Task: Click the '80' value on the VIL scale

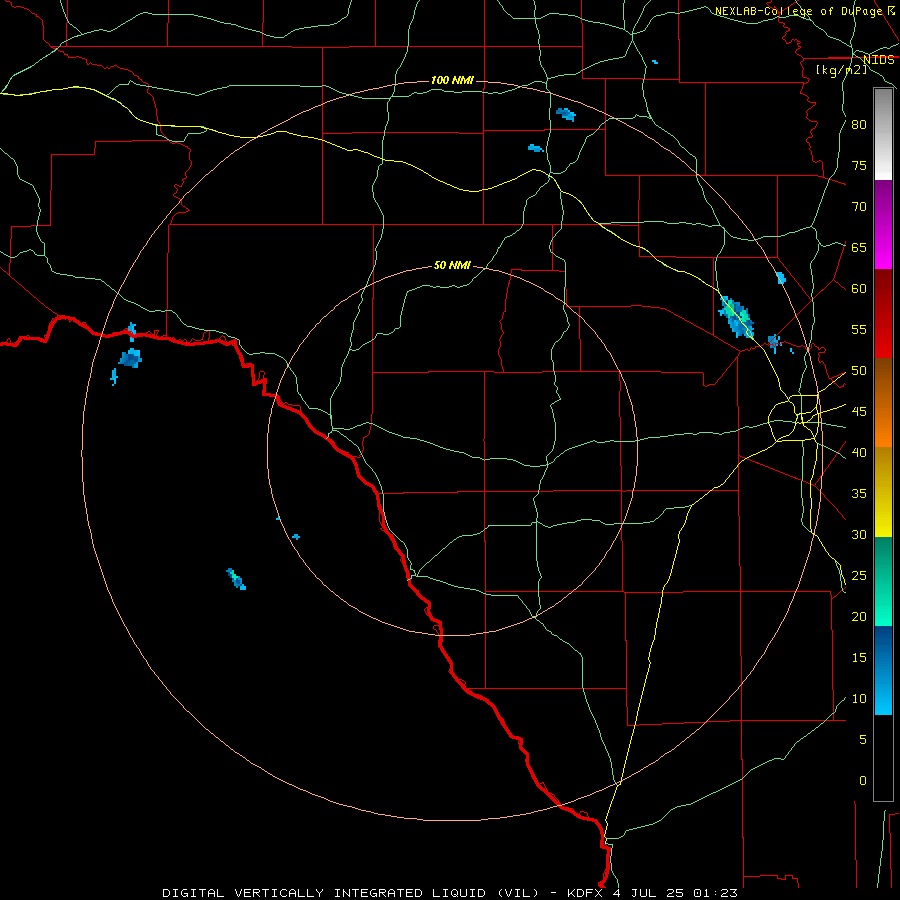Action: (859, 125)
